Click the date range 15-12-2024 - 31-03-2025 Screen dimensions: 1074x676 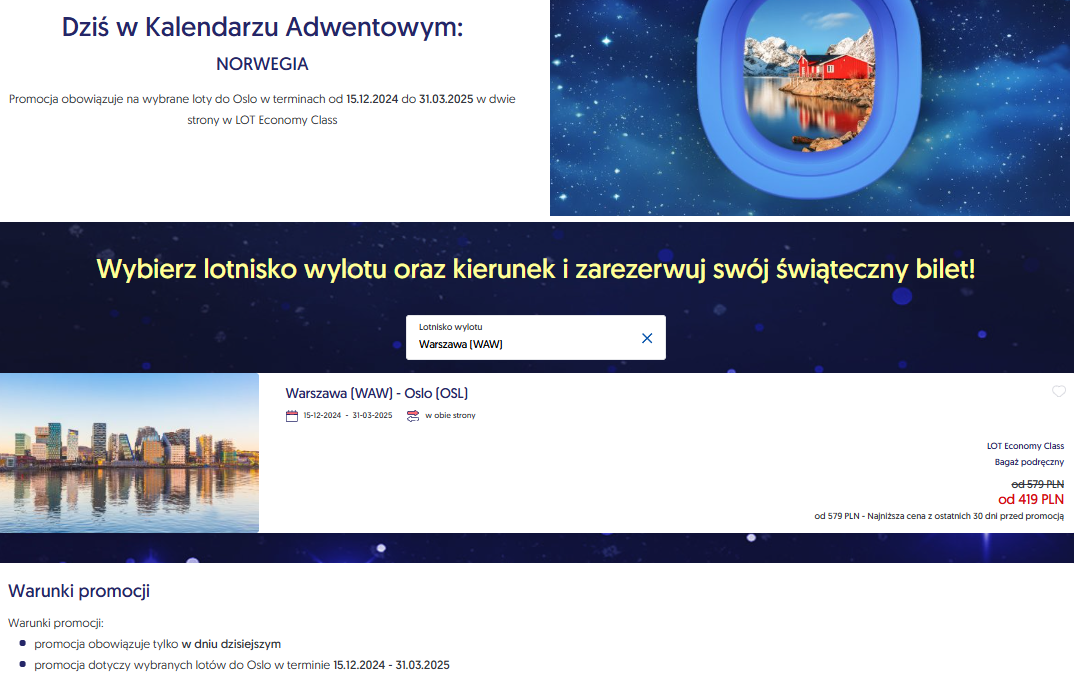pyautogui.click(x=348, y=416)
